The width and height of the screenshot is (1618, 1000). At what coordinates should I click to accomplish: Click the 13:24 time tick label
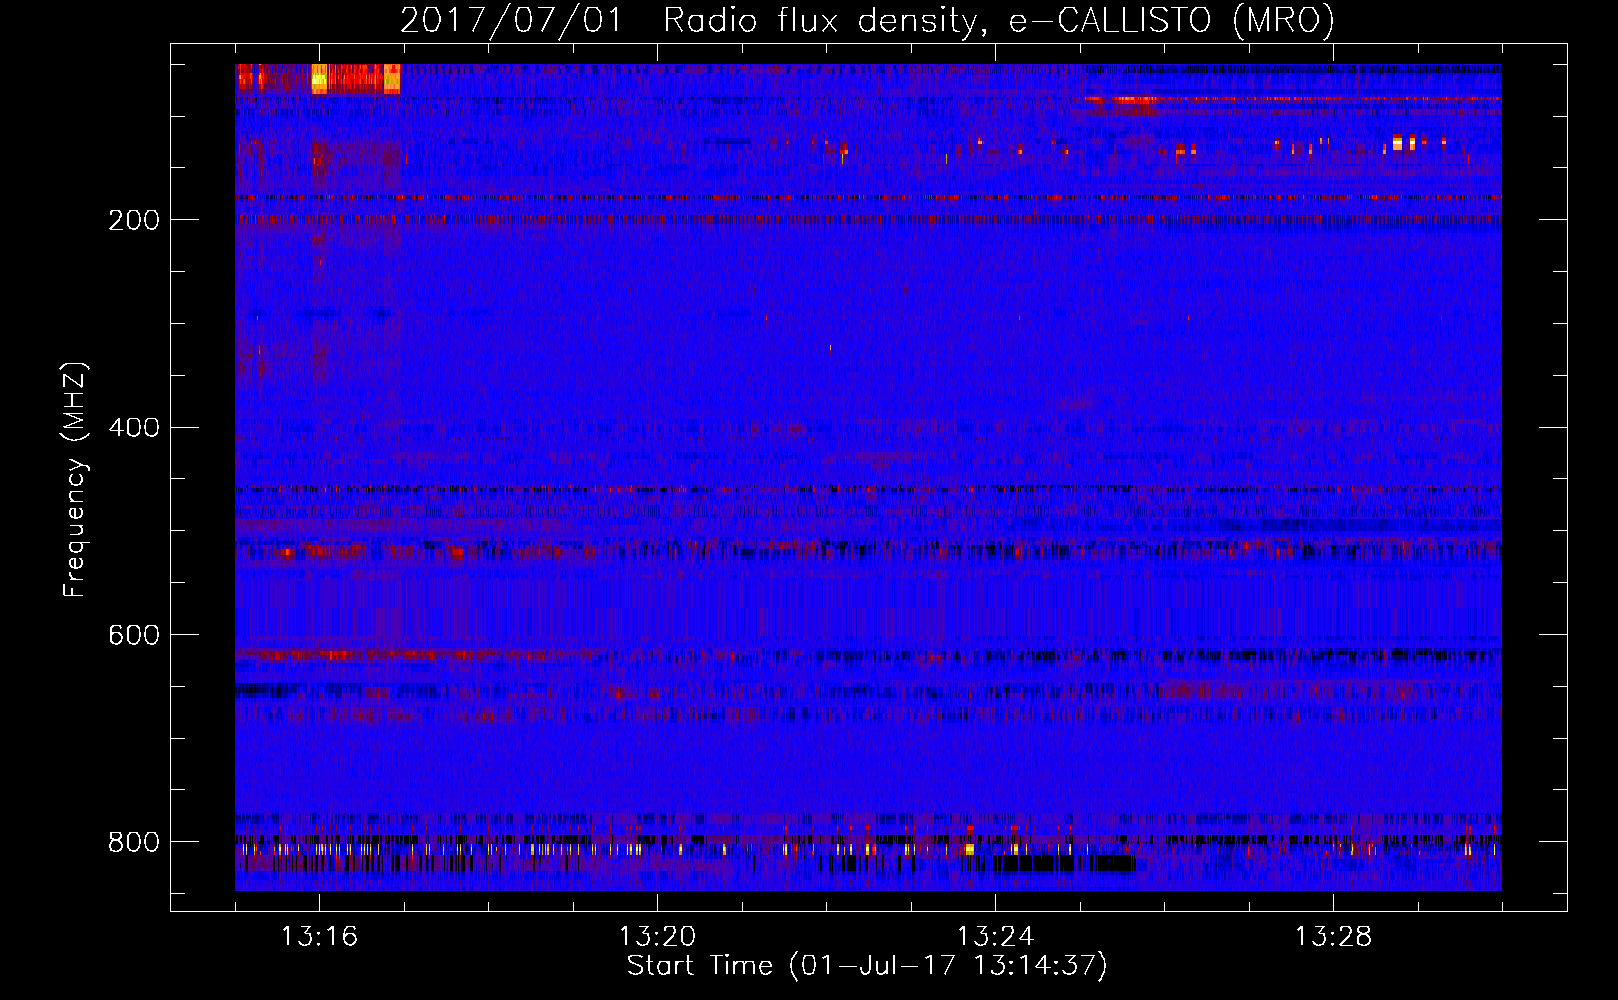[x=995, y=936]
